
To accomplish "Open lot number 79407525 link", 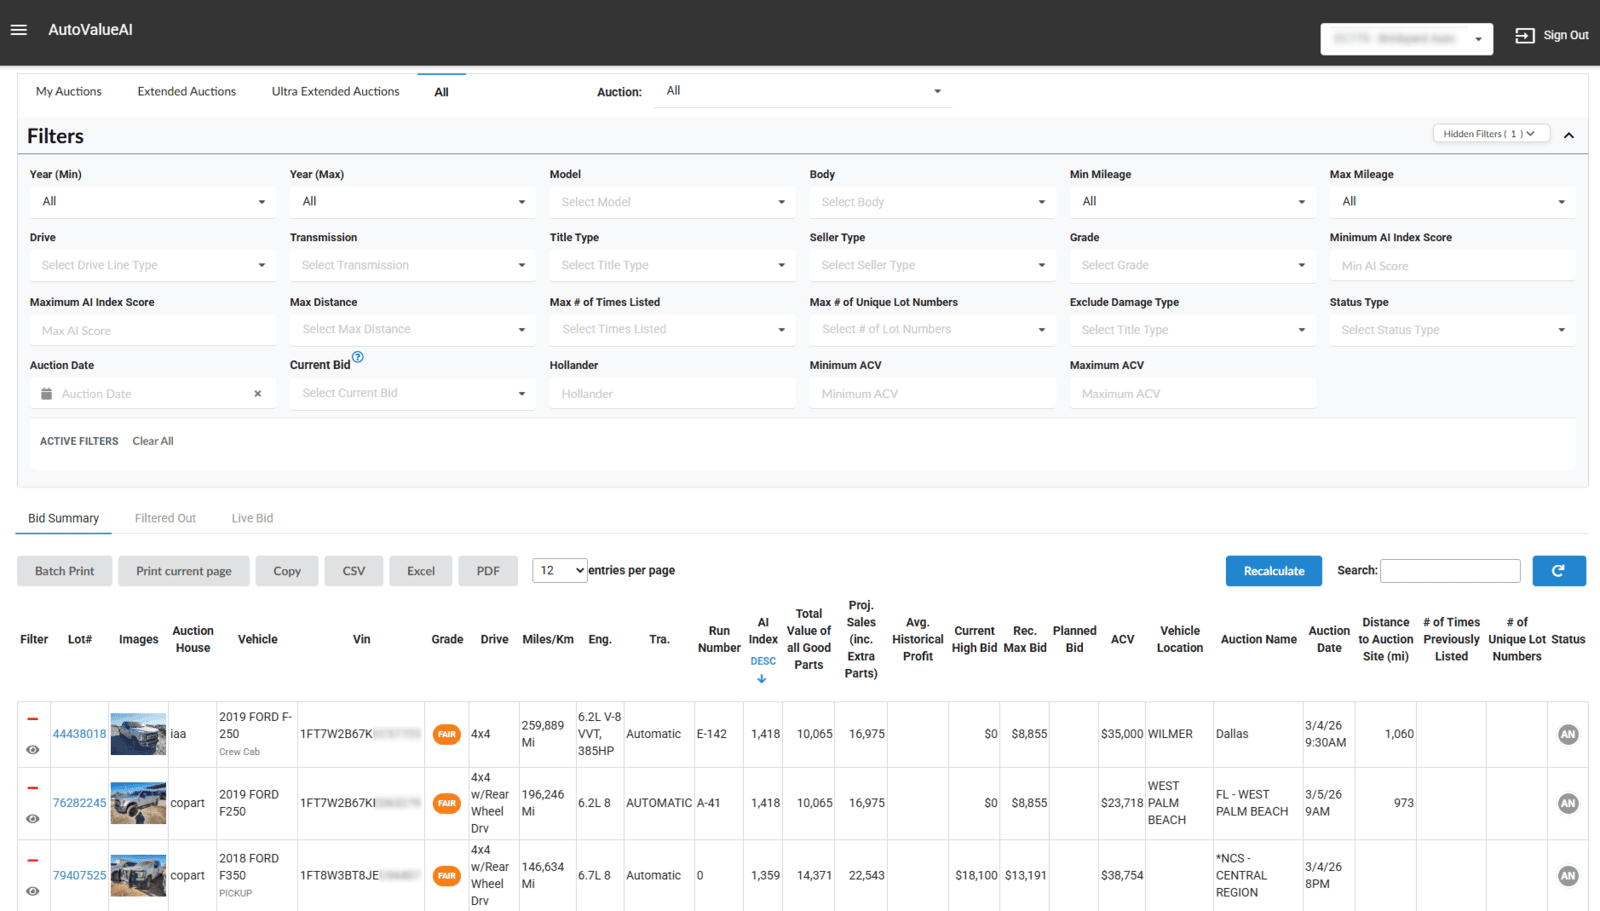I will tap(79, 876).
